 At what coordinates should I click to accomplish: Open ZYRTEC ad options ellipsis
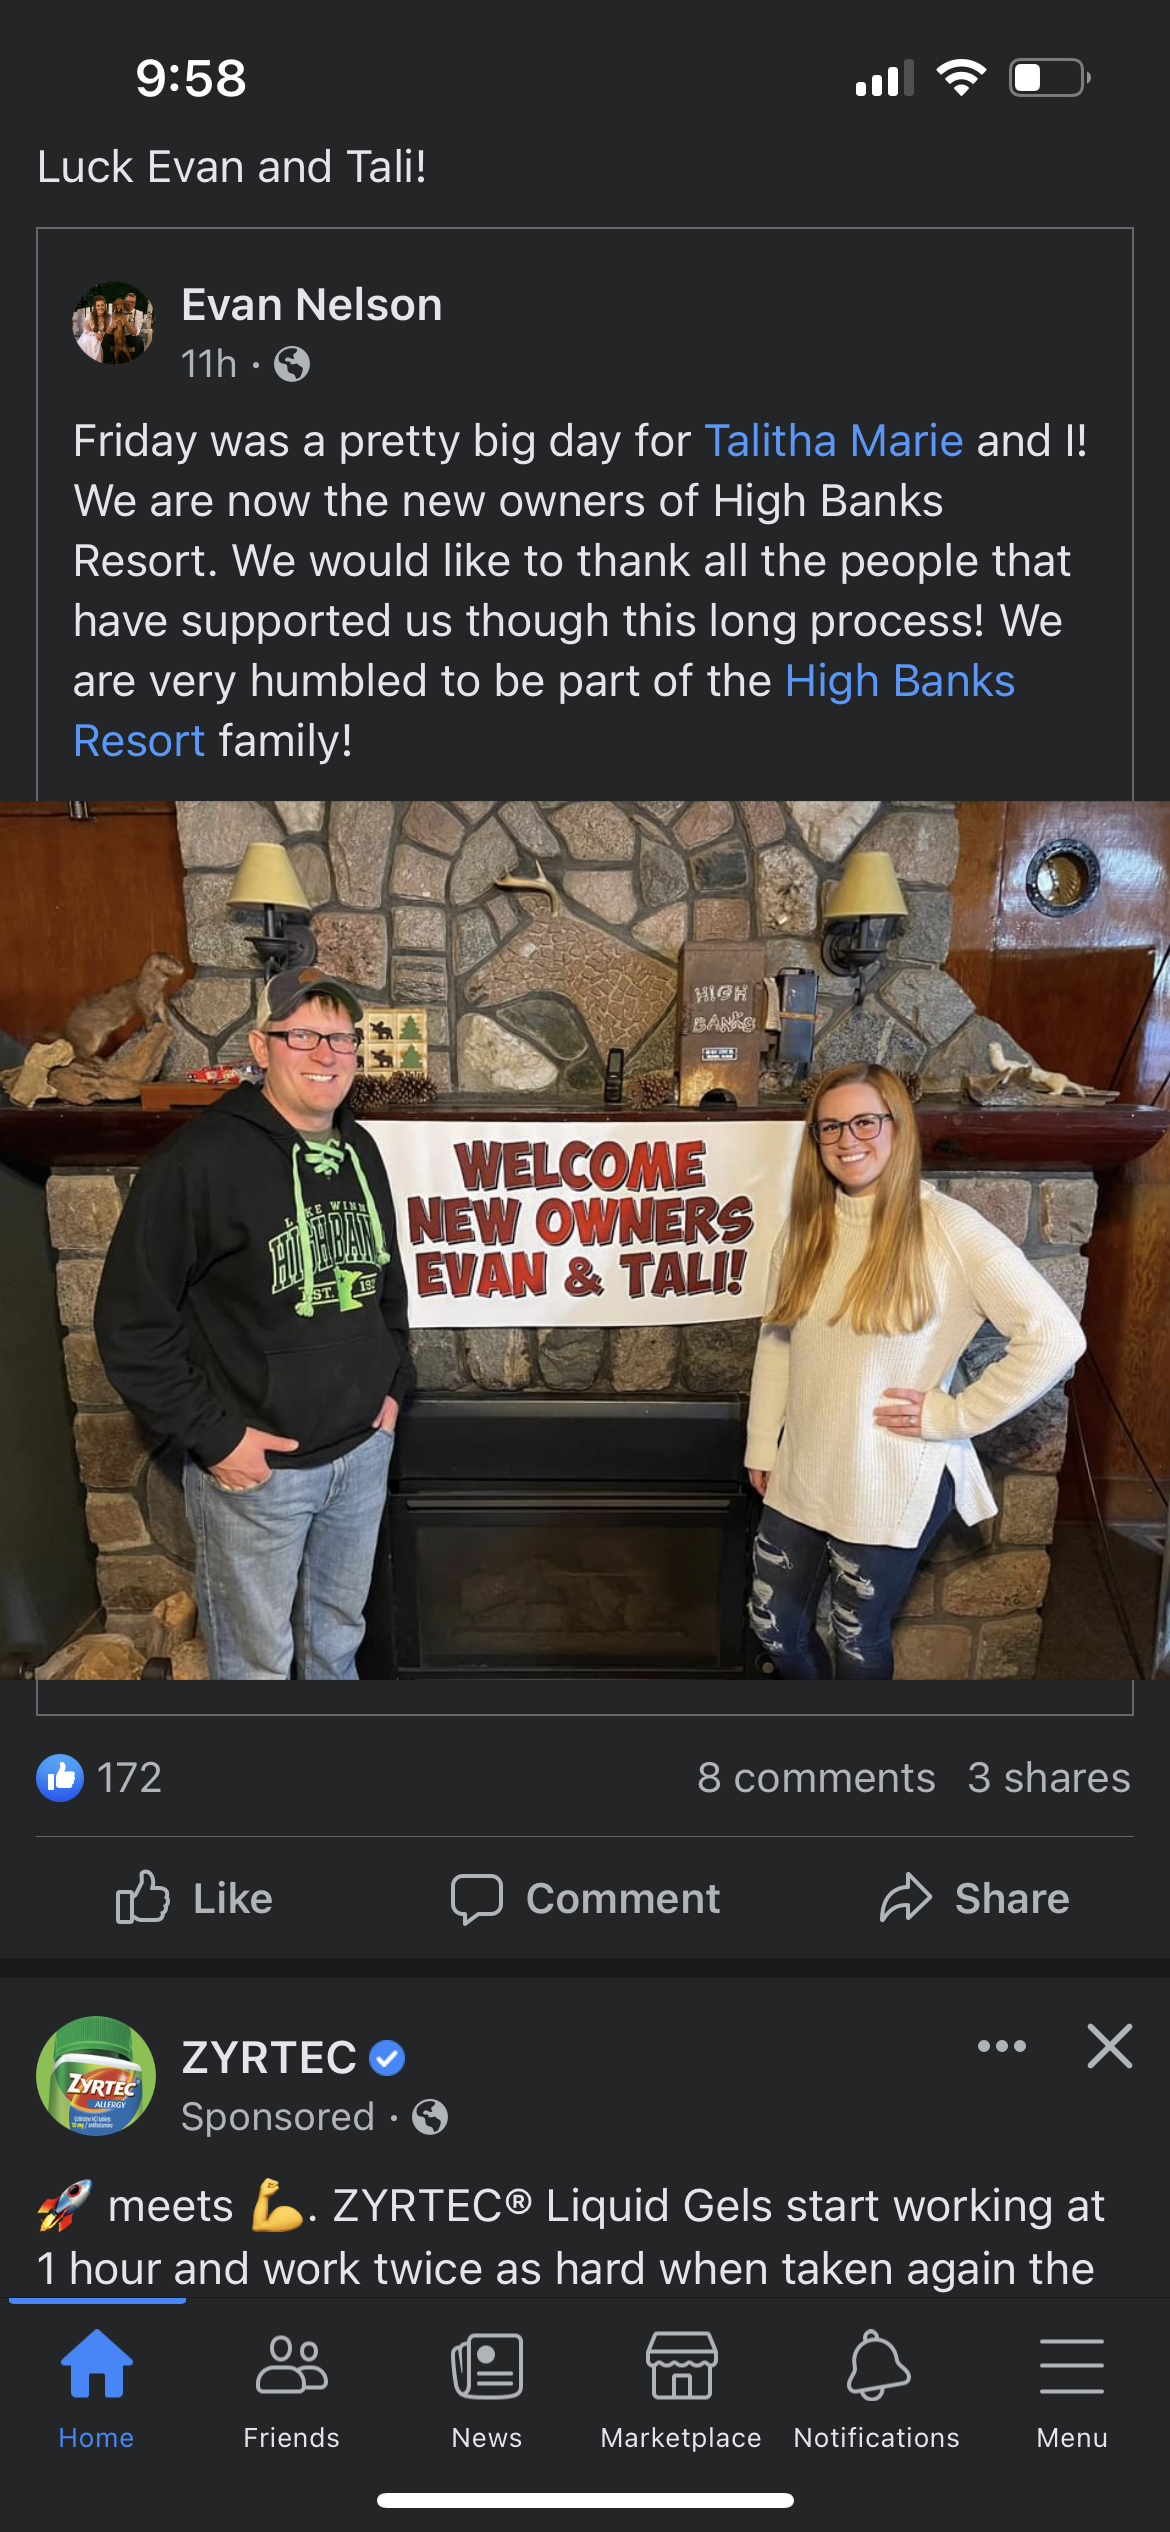[1002, 2046]
